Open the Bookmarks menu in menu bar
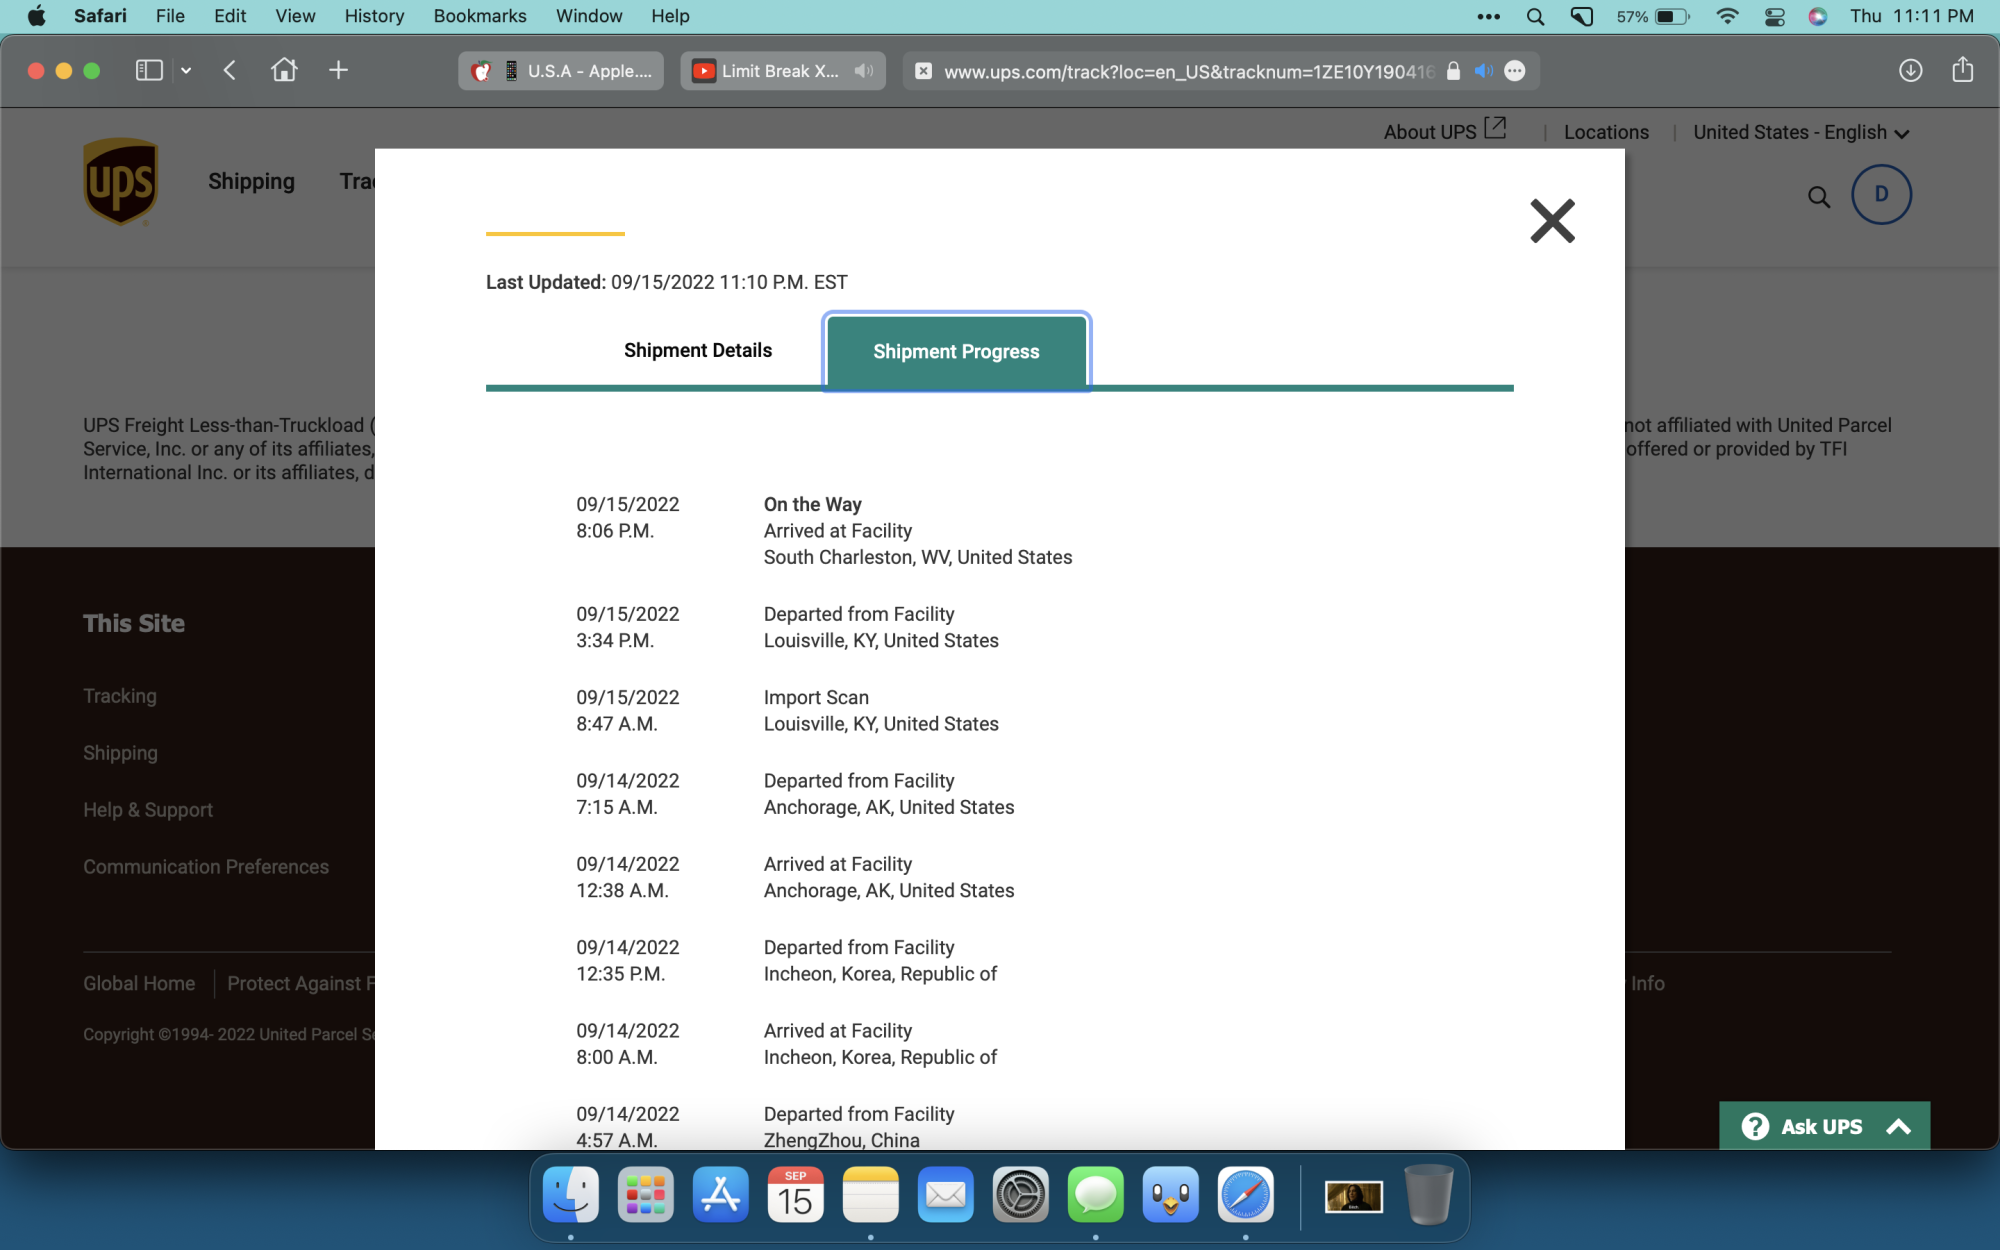The width and height of the screenshot is (2000, 1250). tap(479, 16)
